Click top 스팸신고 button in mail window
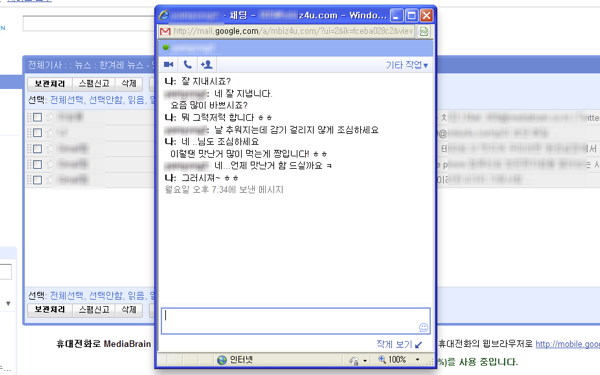This screenshot has width=600, height=375. click(94, 83)
